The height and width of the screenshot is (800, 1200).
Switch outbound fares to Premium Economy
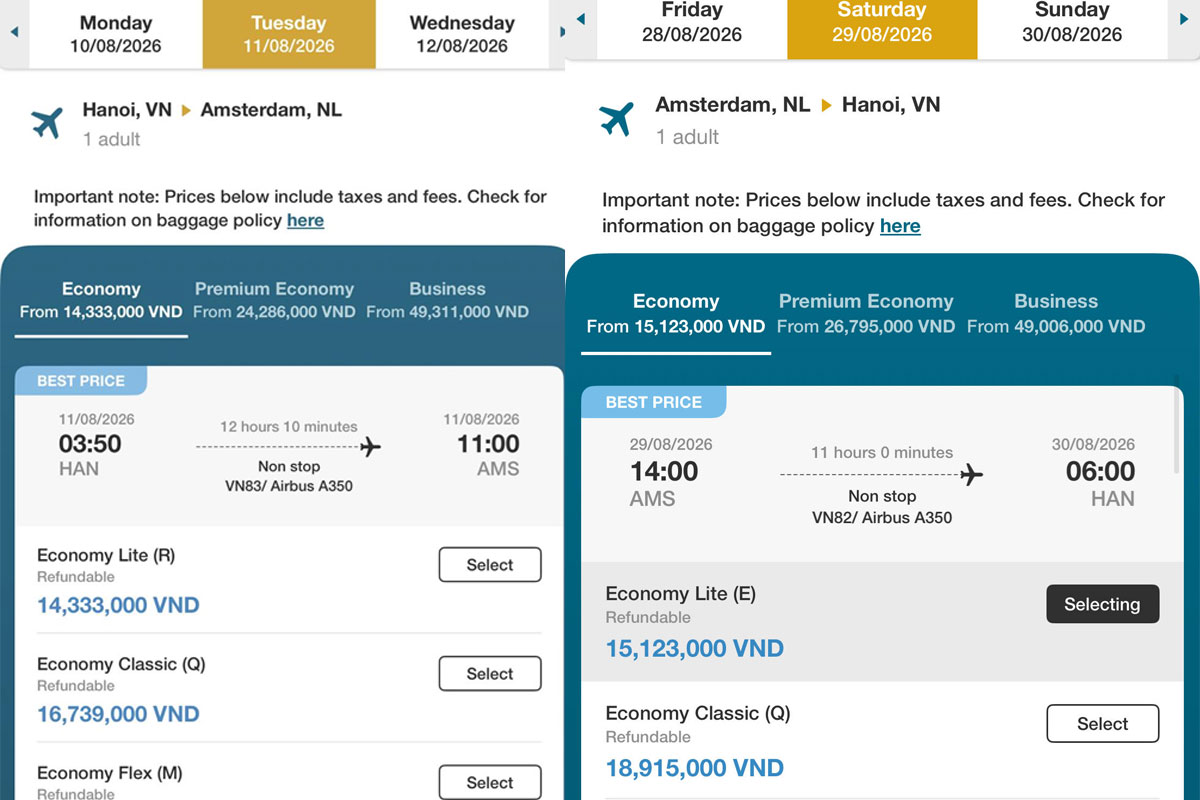(274, 300)
